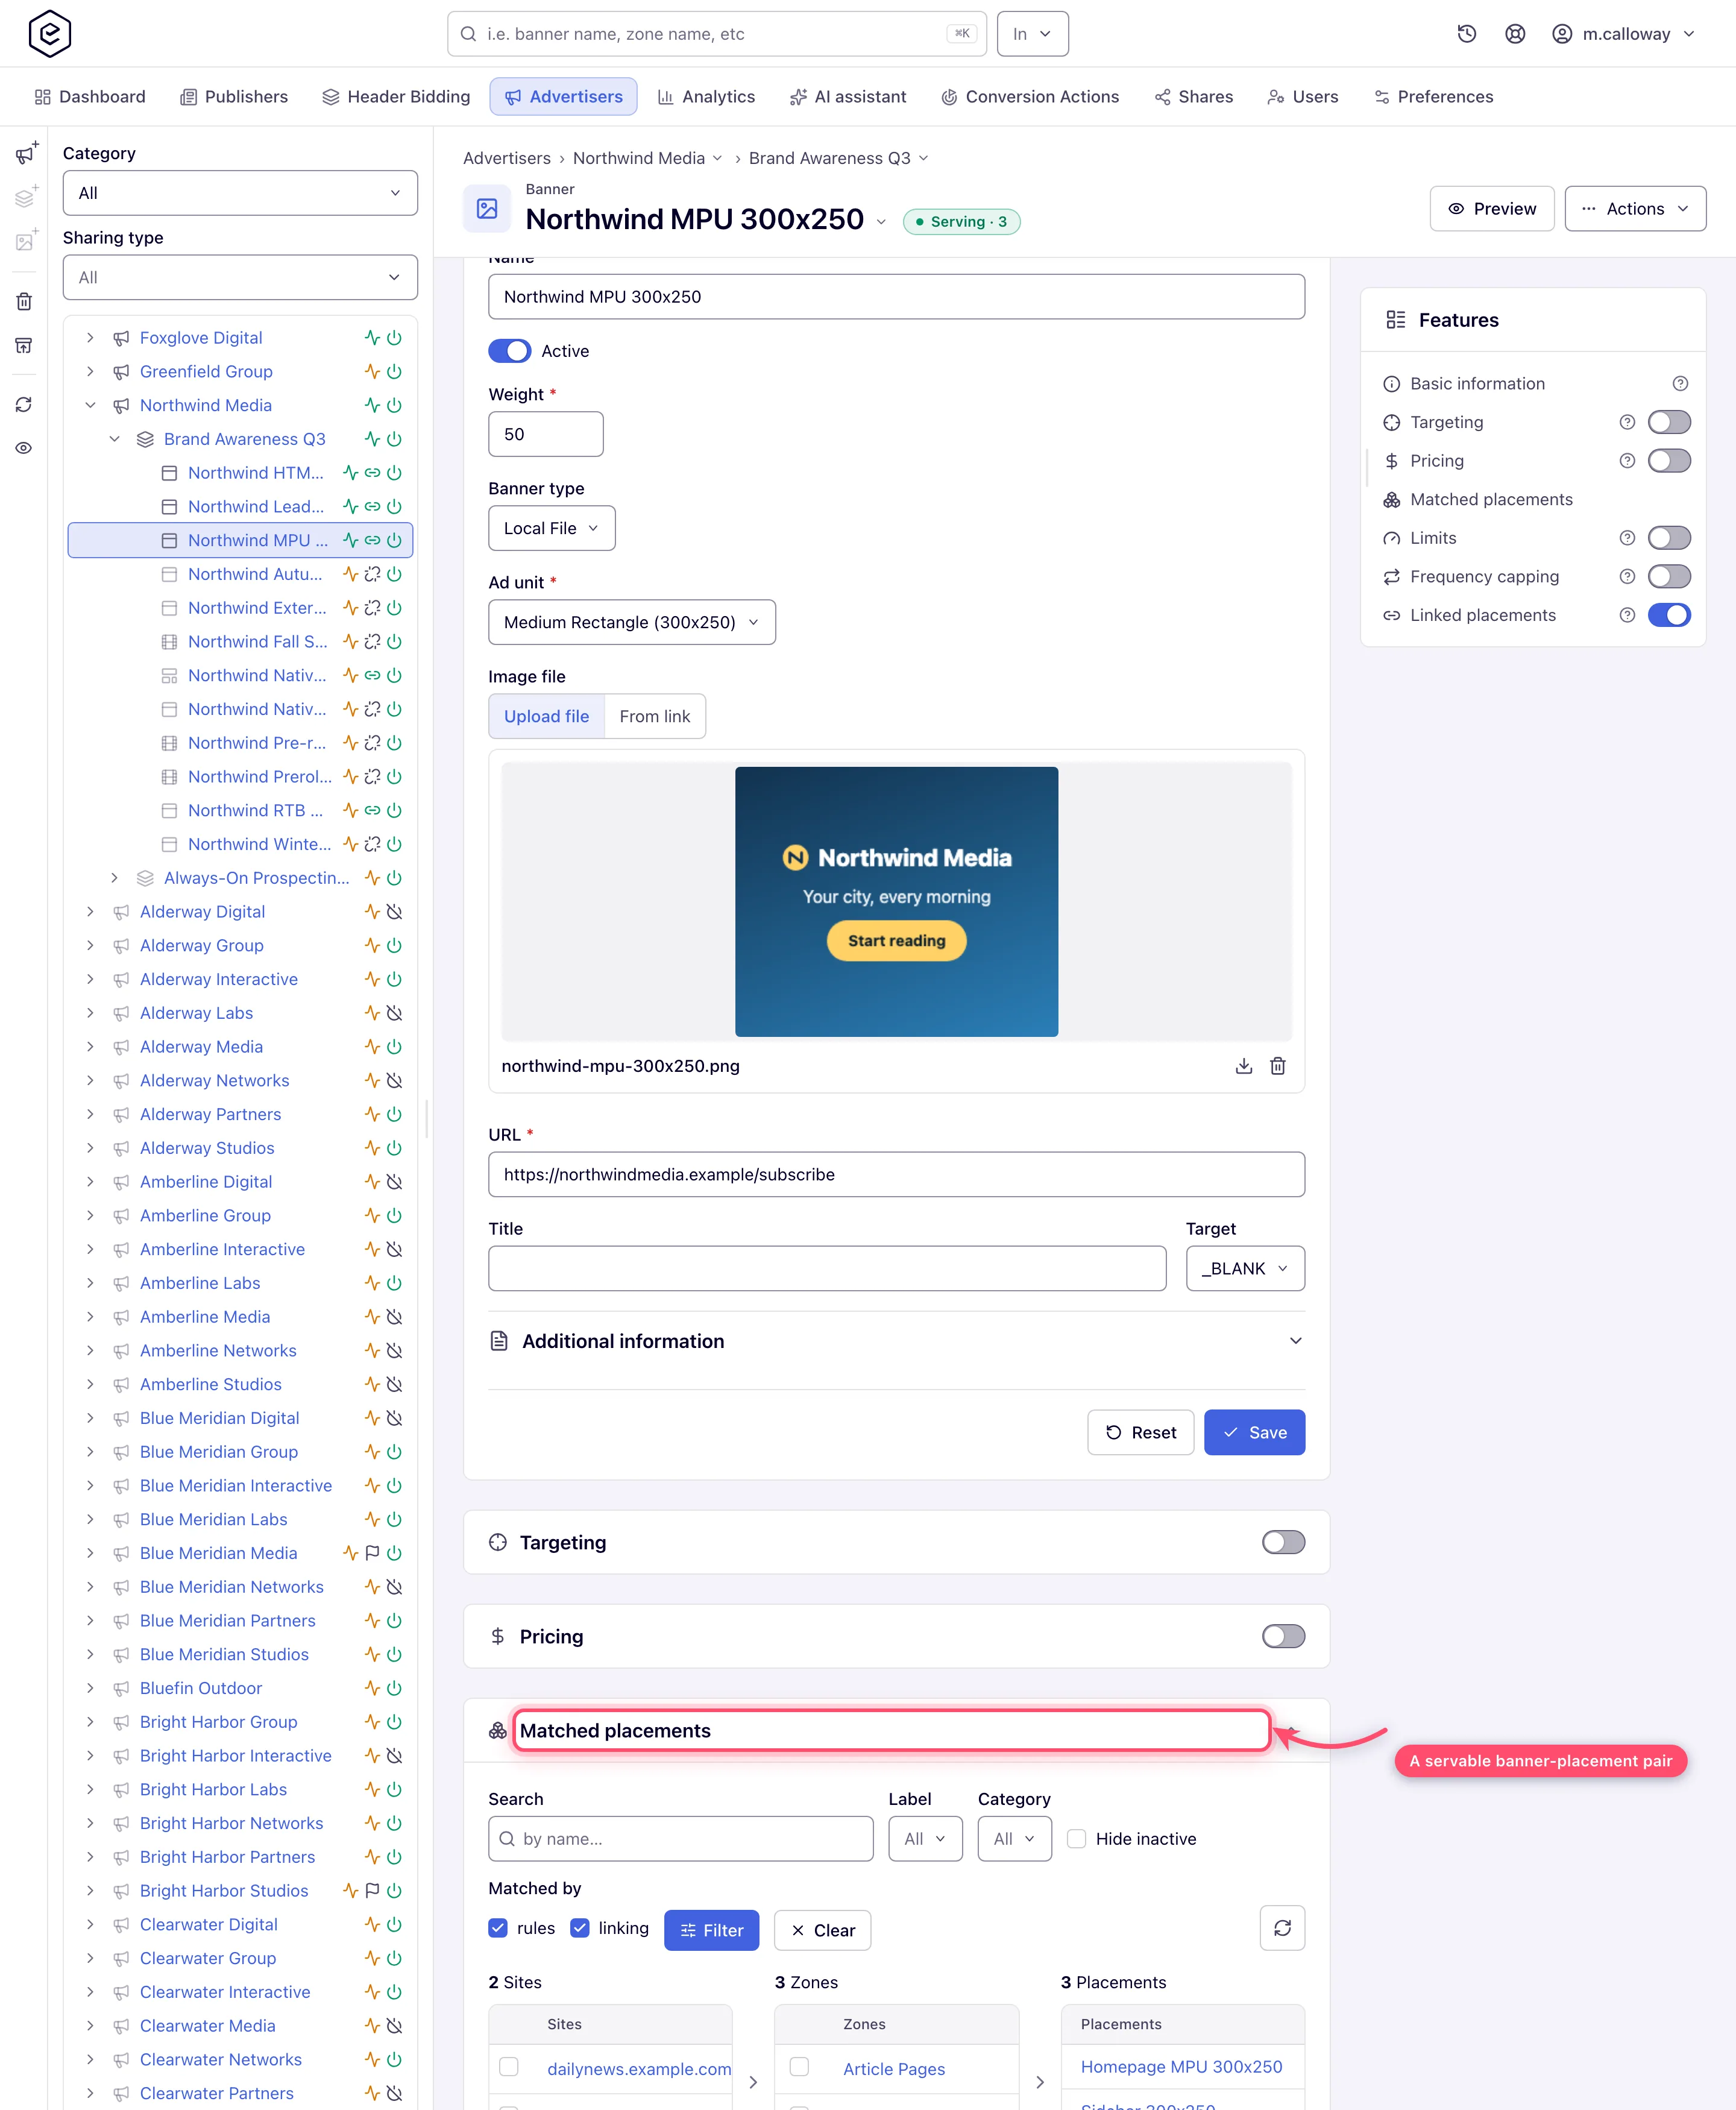Click help icon next to Basic information

coord(1680,384)
